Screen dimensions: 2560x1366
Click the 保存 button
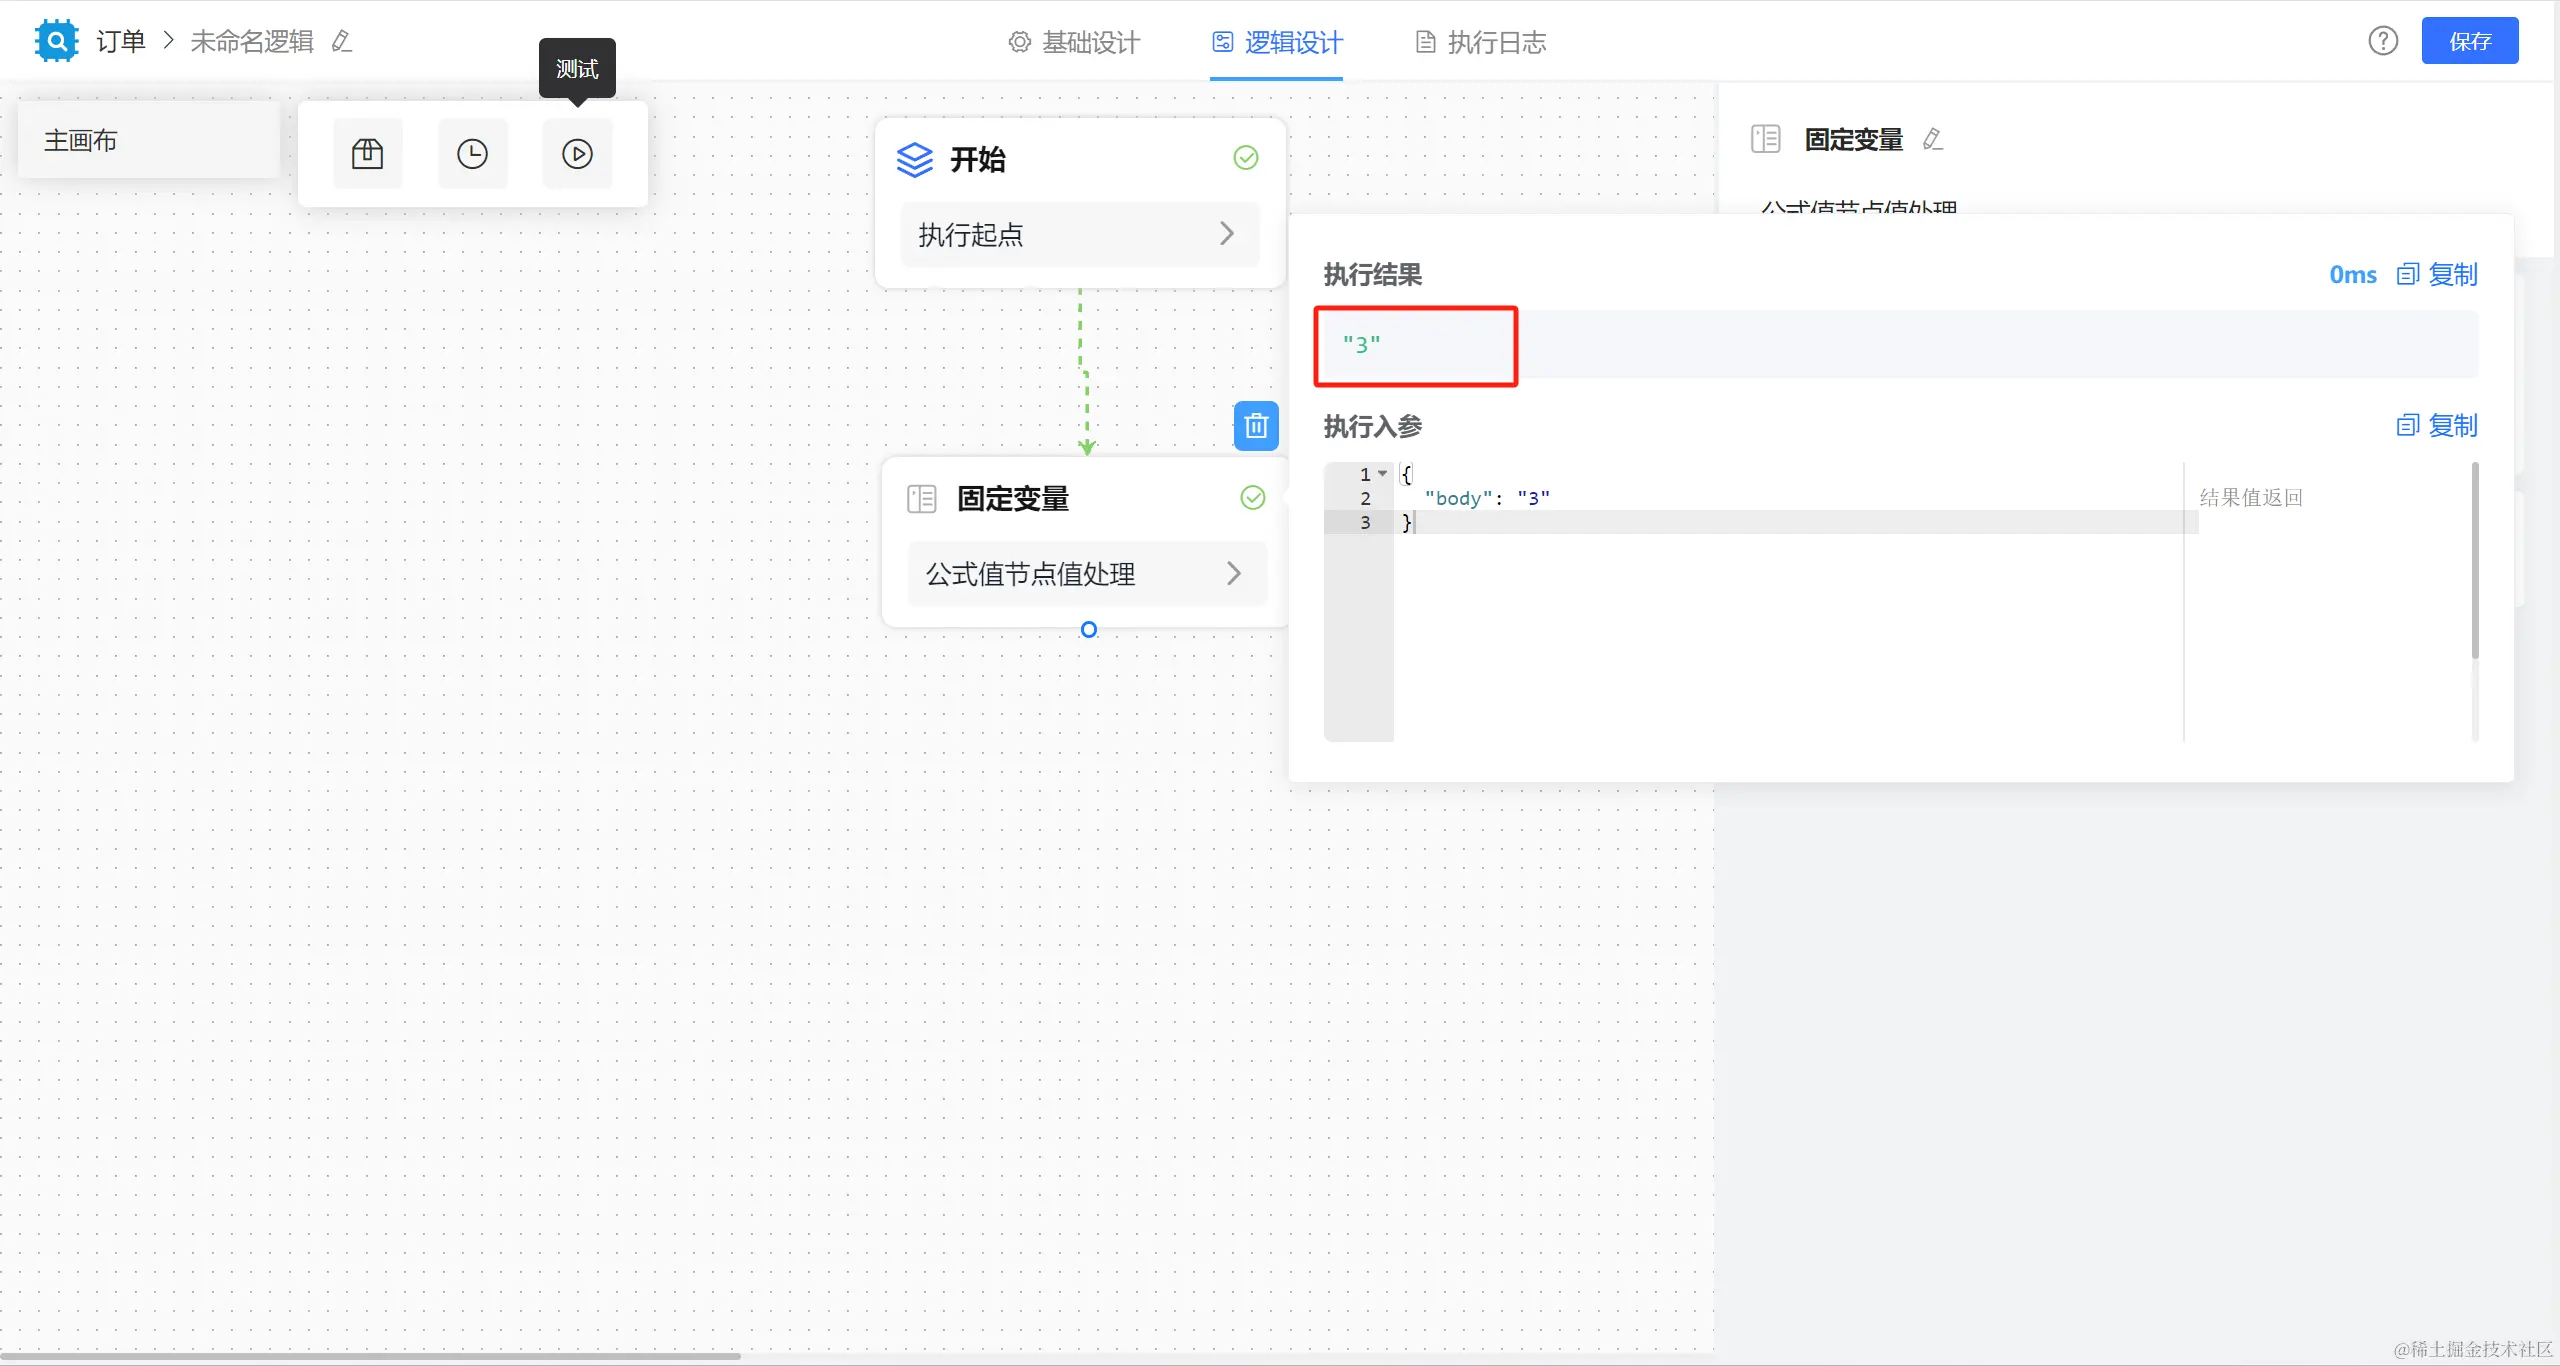(2469, 41)
